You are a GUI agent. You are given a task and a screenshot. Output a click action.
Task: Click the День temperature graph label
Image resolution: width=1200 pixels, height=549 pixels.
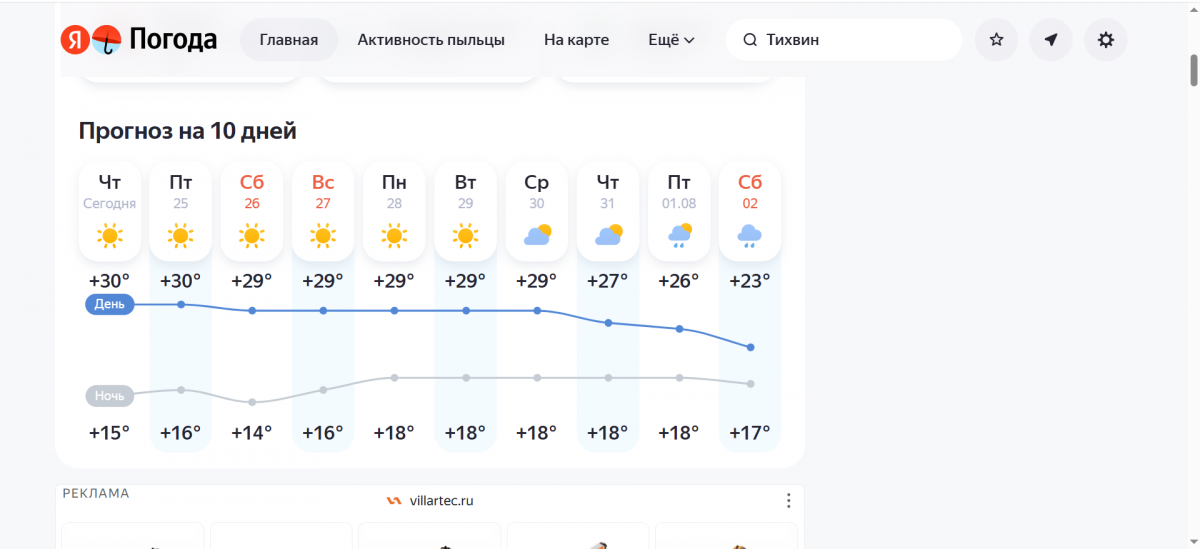tap(109, 304)
